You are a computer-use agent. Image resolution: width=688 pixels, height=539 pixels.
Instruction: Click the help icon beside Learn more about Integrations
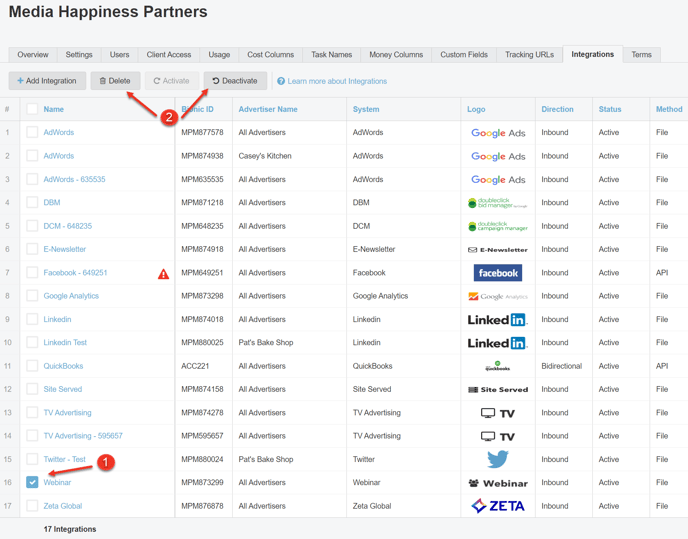281,81
